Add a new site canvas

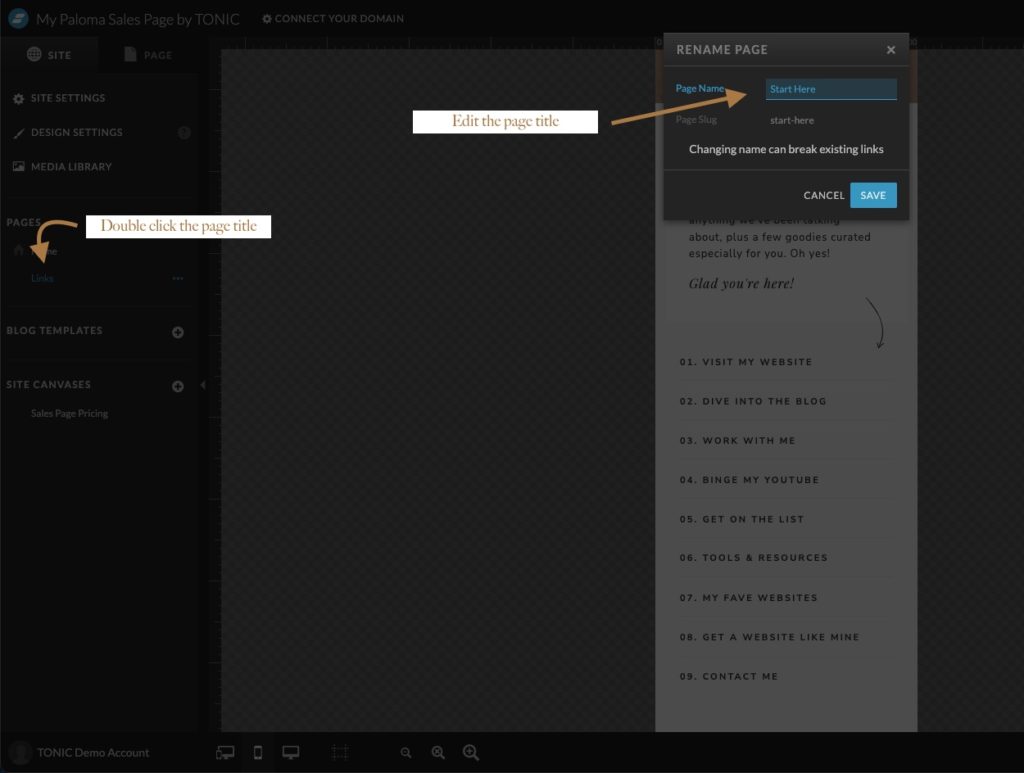[178, 386]
